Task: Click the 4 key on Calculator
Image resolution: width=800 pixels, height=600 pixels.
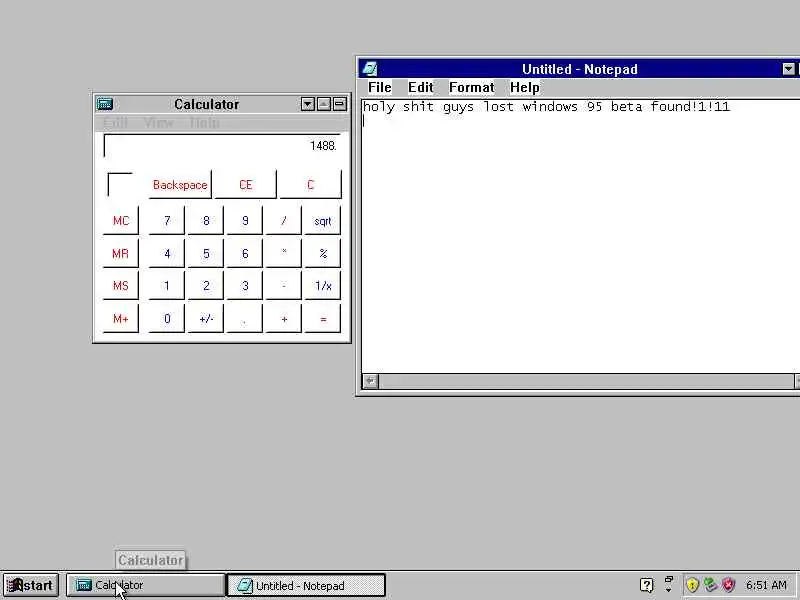Action: [x=167, y=254]
